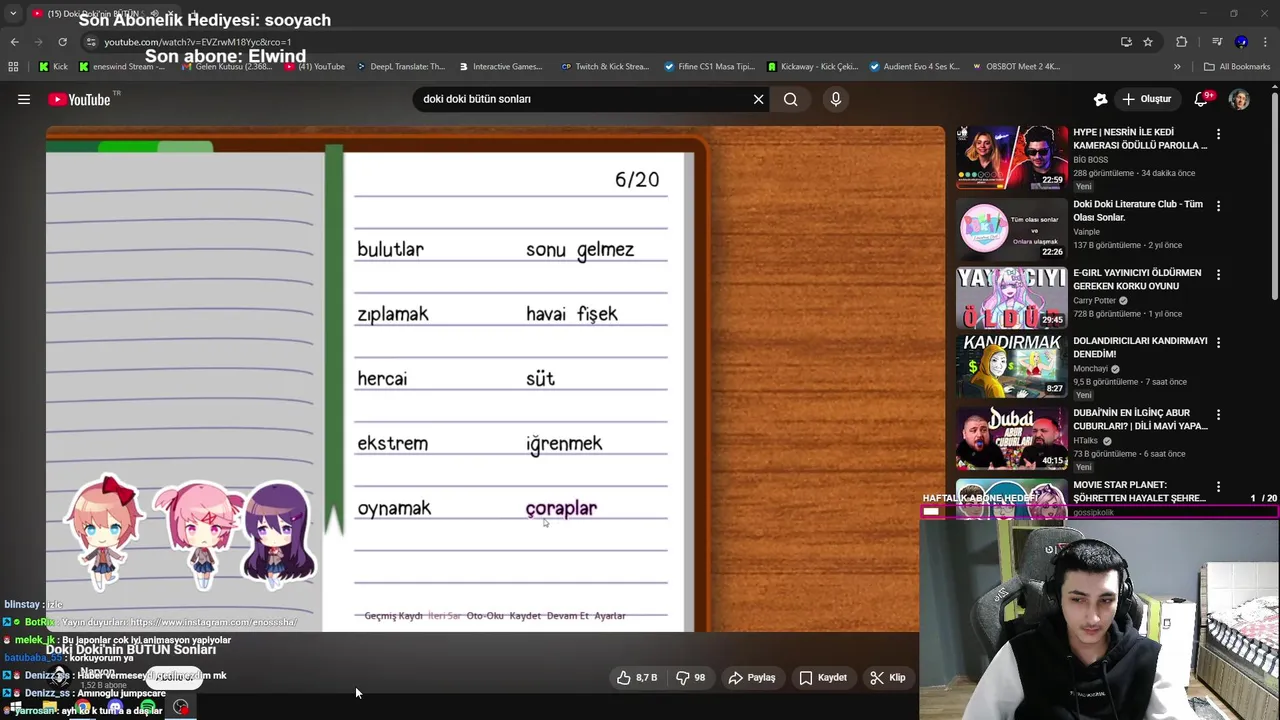The width and height of the screenshot is (1280, 720).
Task: Open the Twitch & Kick Strea... bookmark
Action: coord(605,67)
